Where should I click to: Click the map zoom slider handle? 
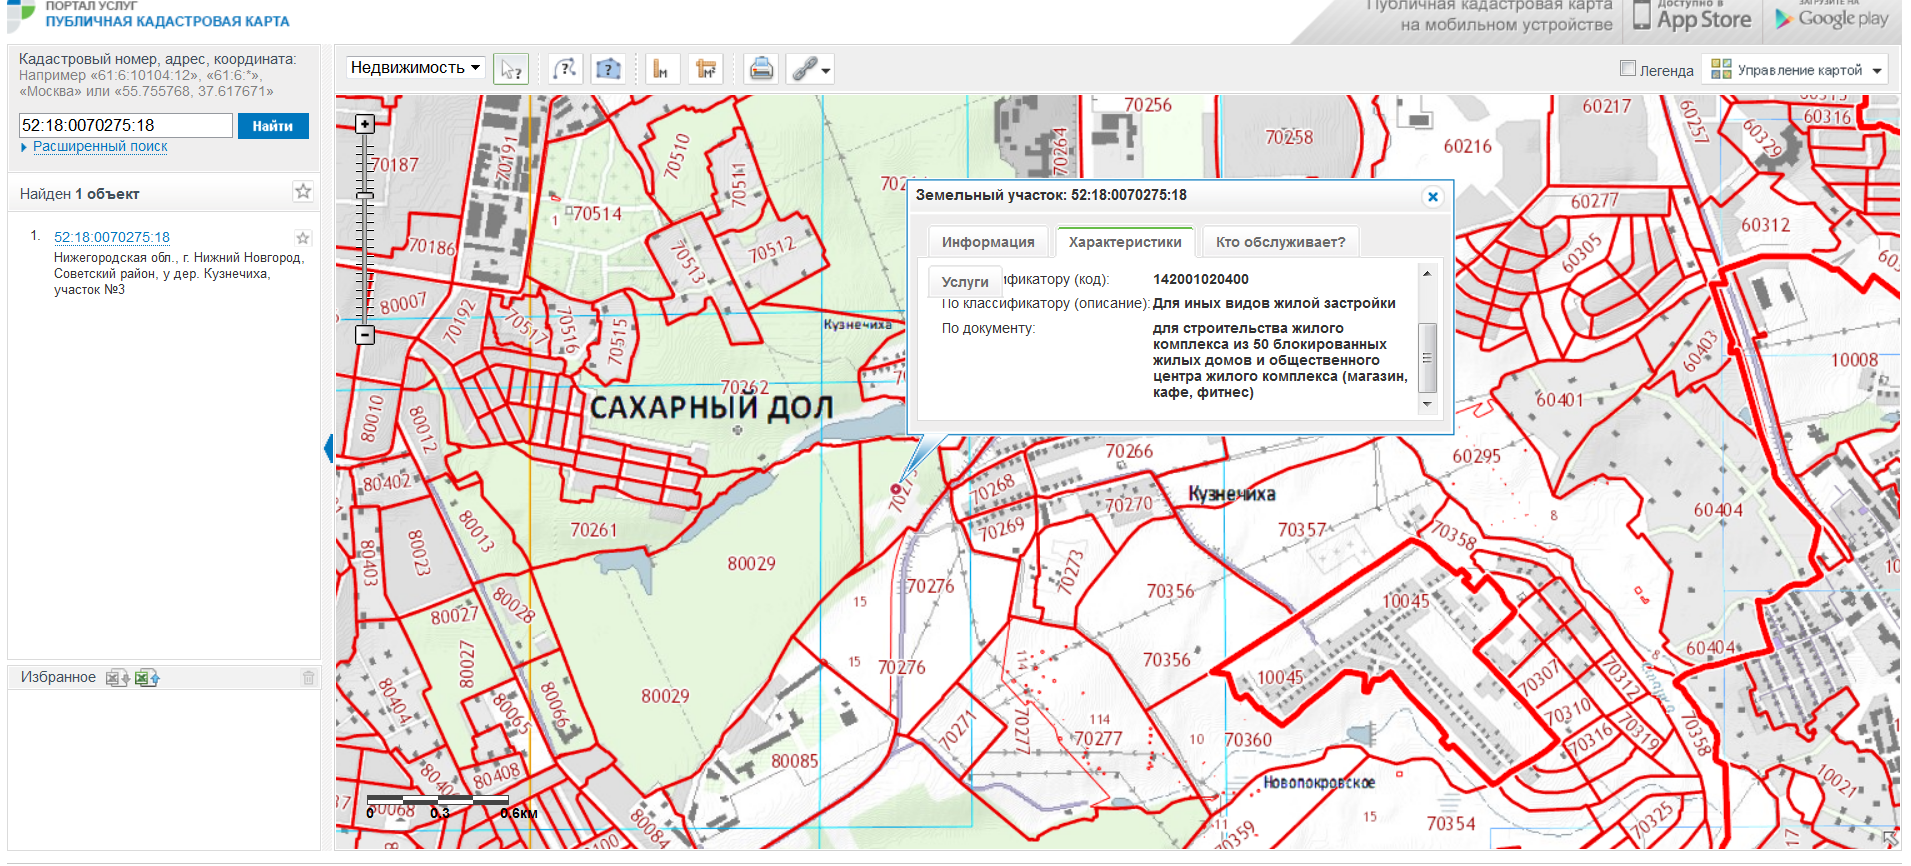click(364, 195)
